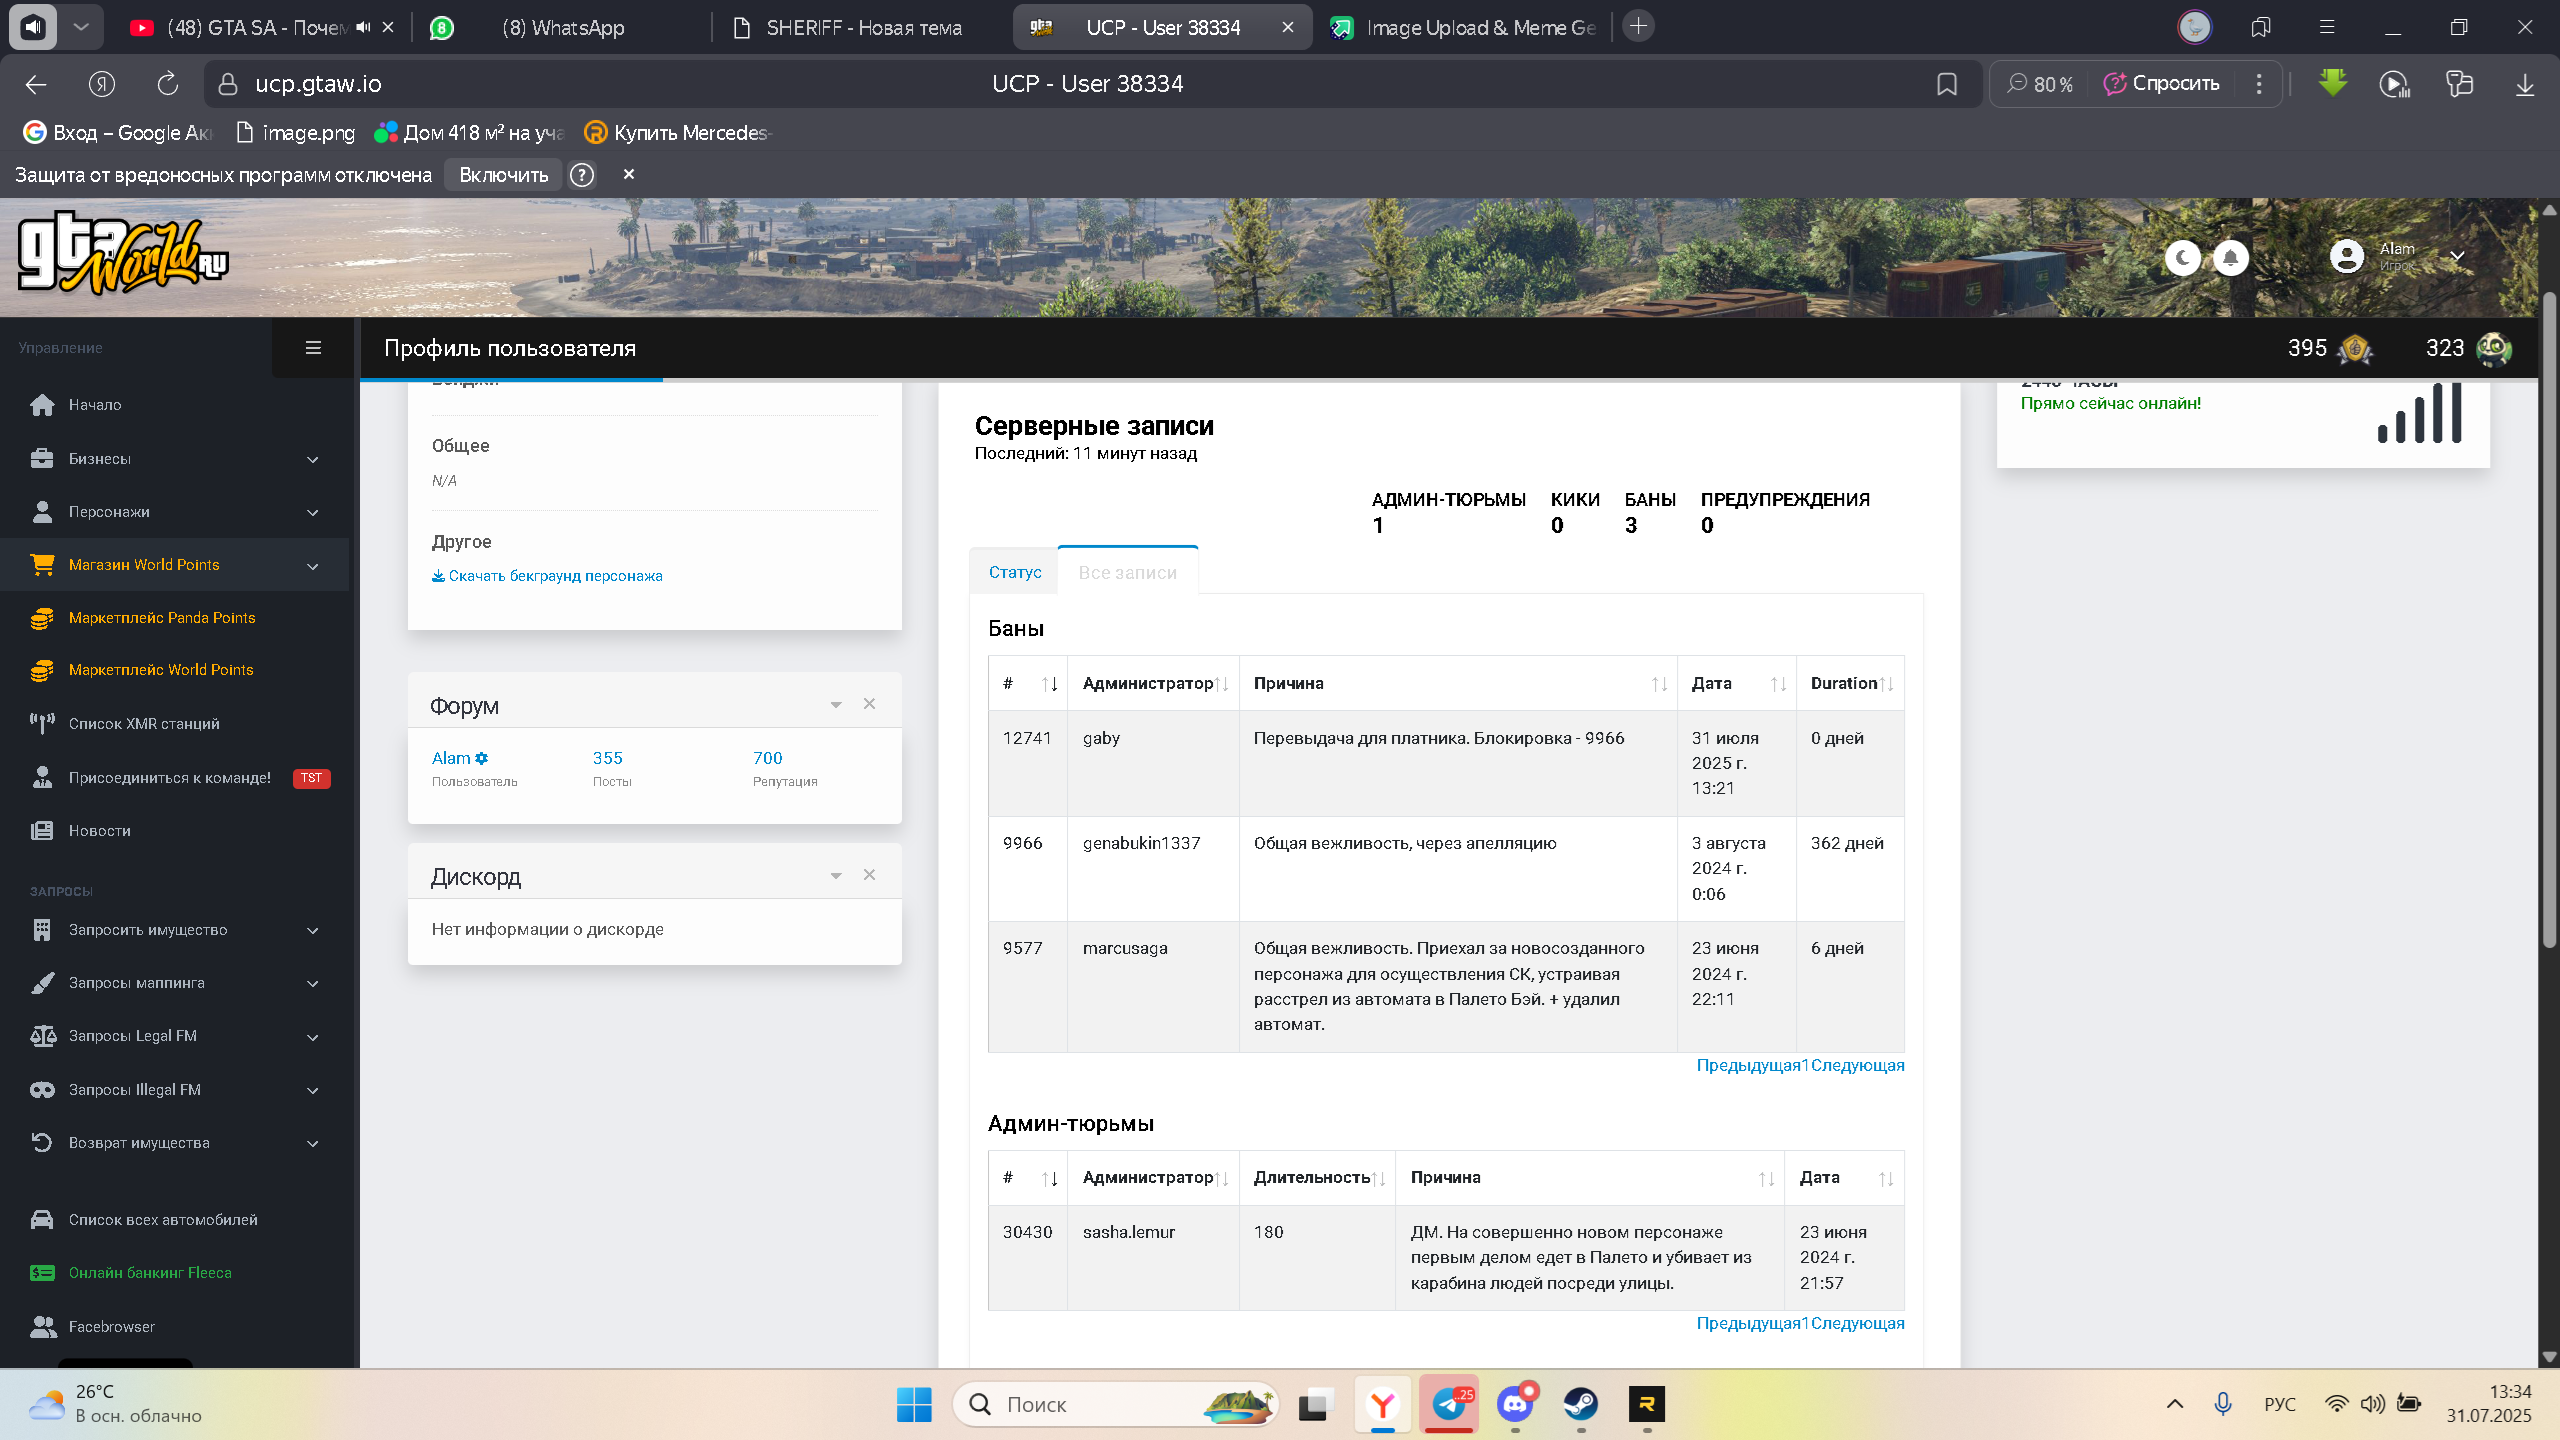Viewport: 2560px width, 1440px height.
Task: Toggle dark mode moon icon
Action: point(2182,258)
